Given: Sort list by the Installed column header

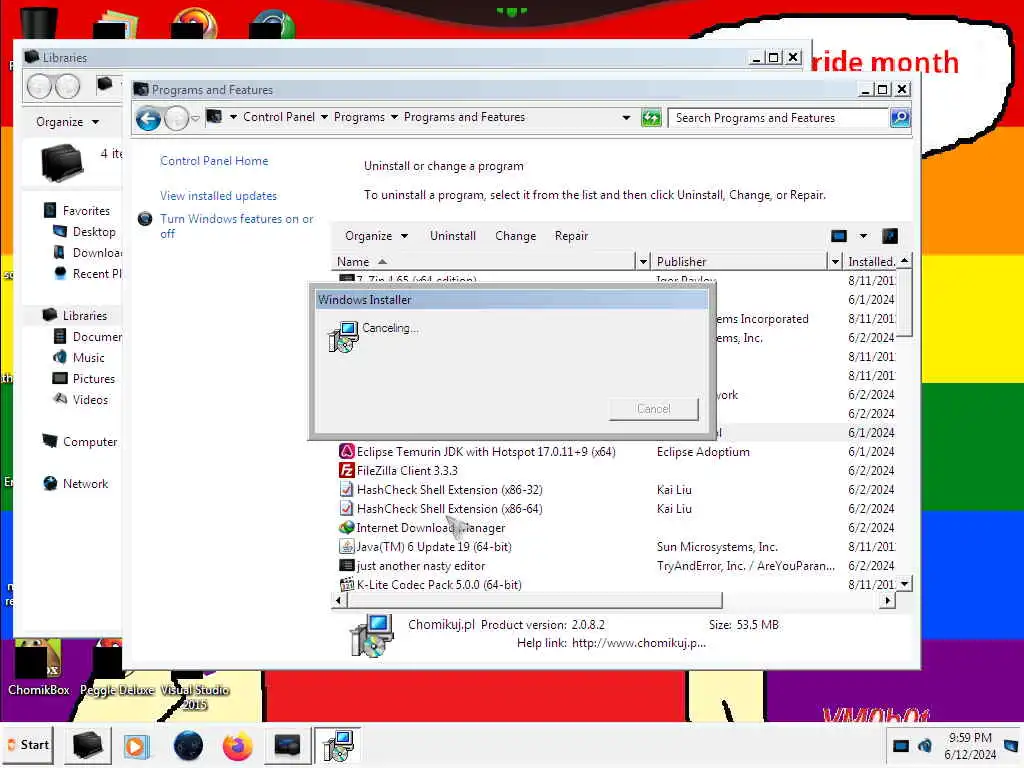Looking at the screenshot, I should click(x=870, y=262).
